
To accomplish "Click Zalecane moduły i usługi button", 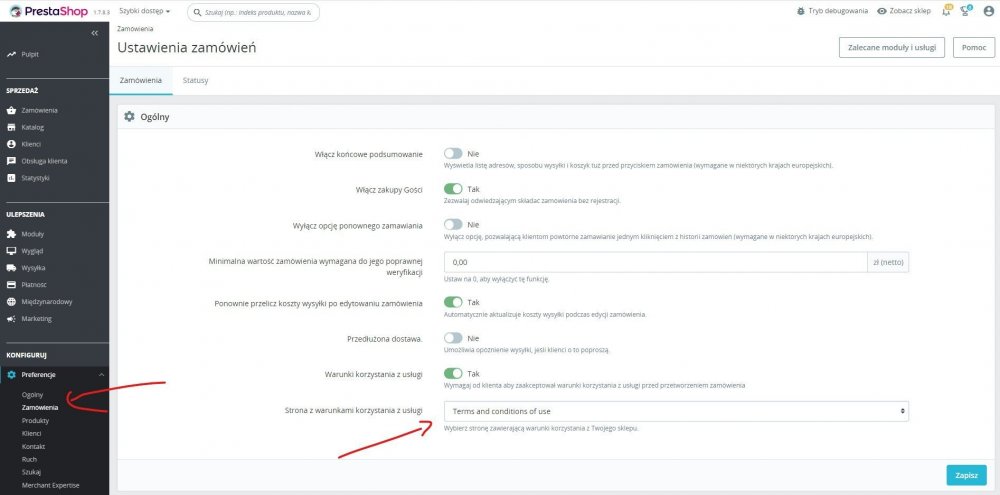I will (892, 48).
